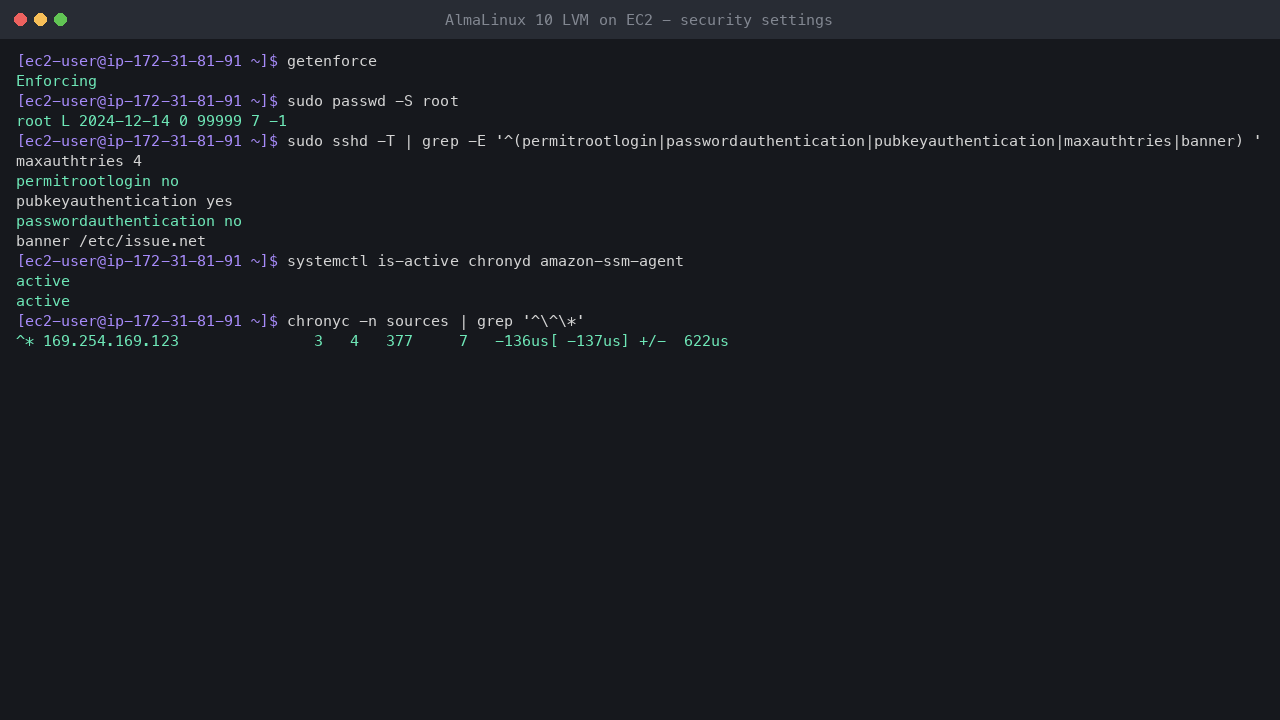Click "amazon-ssm-agent" in the systemctl command
Screen dimensions: 1280x720
[x=612, y=261]
